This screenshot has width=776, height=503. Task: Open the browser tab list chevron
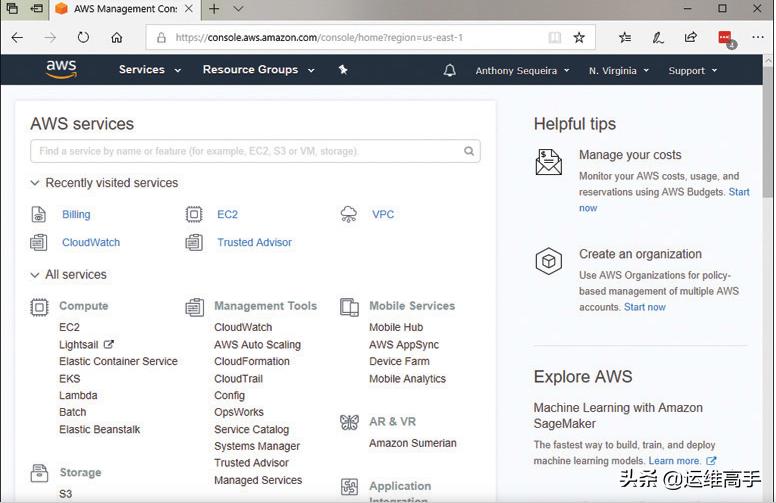238,9
